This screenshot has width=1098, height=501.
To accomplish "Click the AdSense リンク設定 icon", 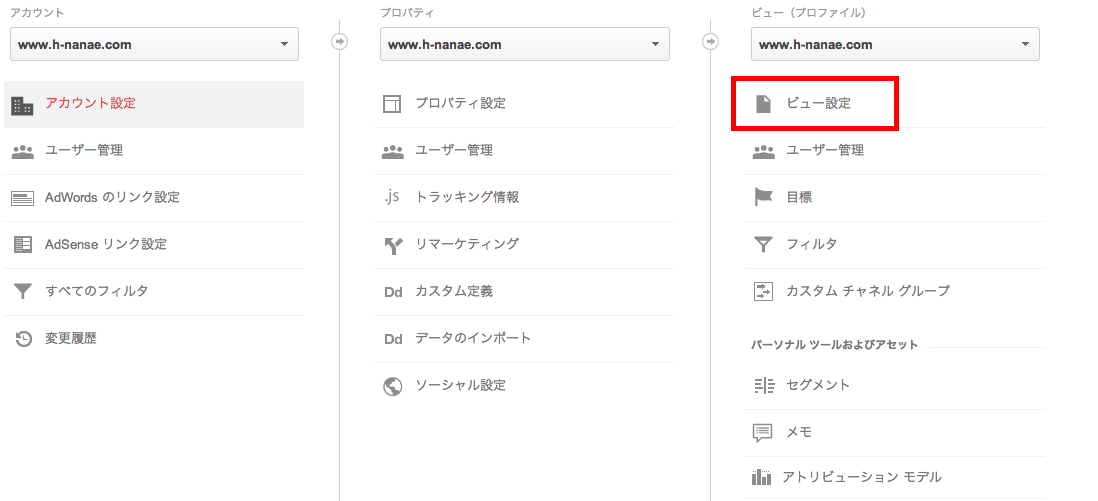I will click(x=22, y=245).
